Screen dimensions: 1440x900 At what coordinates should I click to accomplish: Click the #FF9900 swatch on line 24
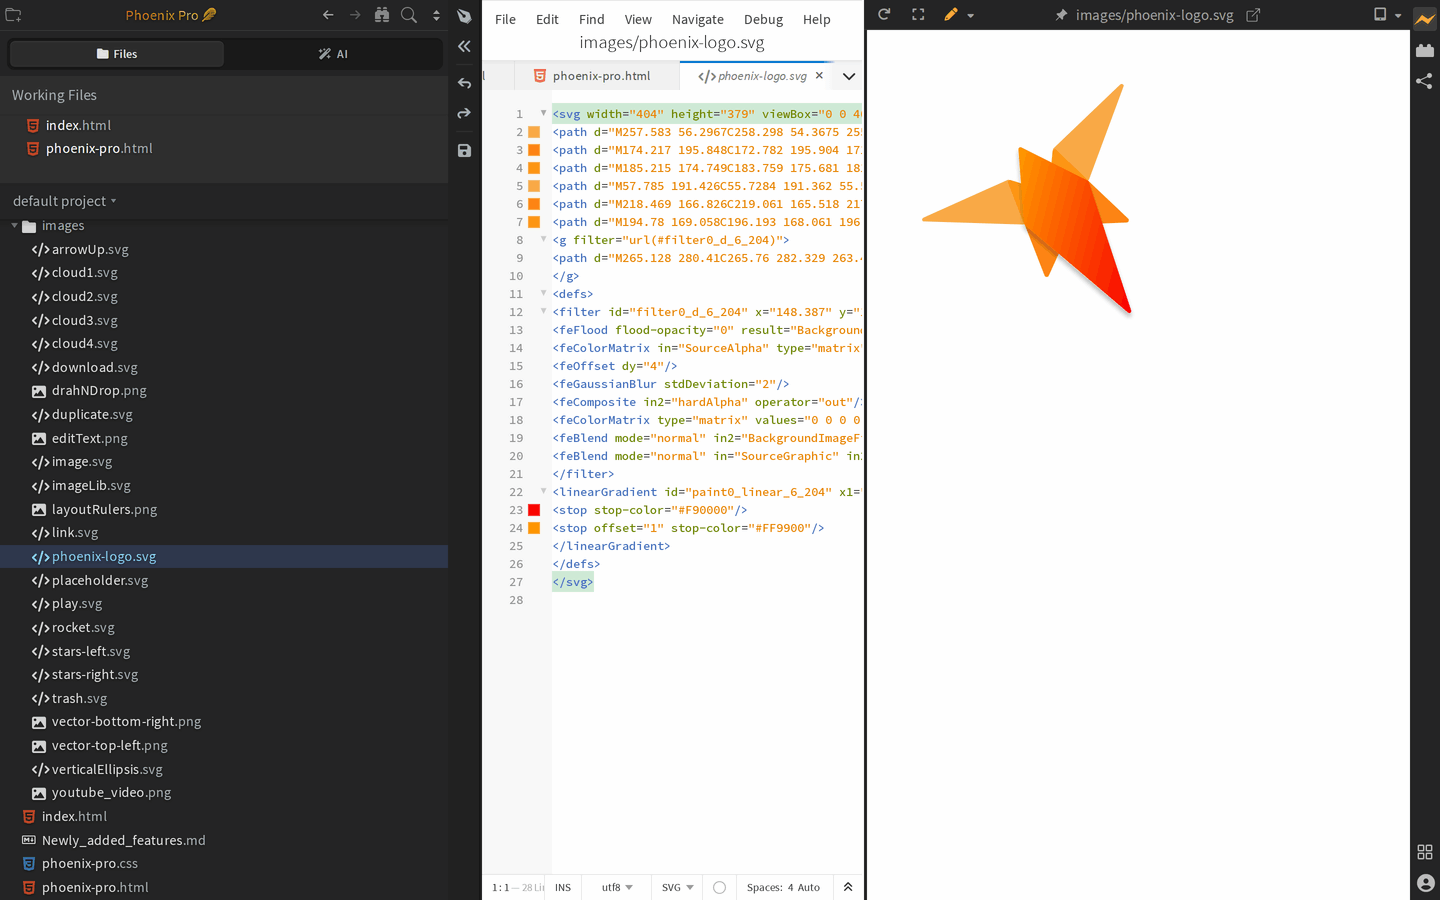coord(534,528)
